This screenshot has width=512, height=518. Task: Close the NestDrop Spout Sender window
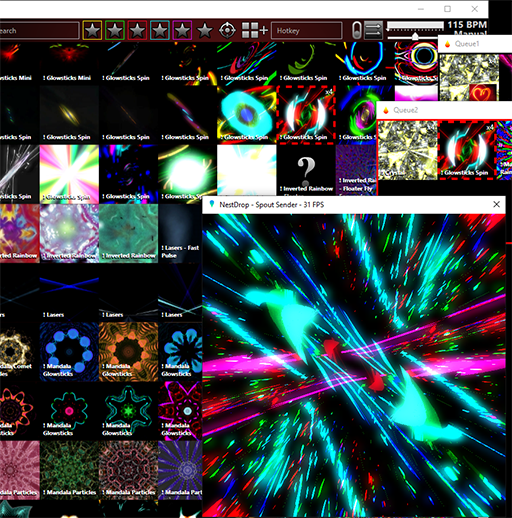point(496,204)
